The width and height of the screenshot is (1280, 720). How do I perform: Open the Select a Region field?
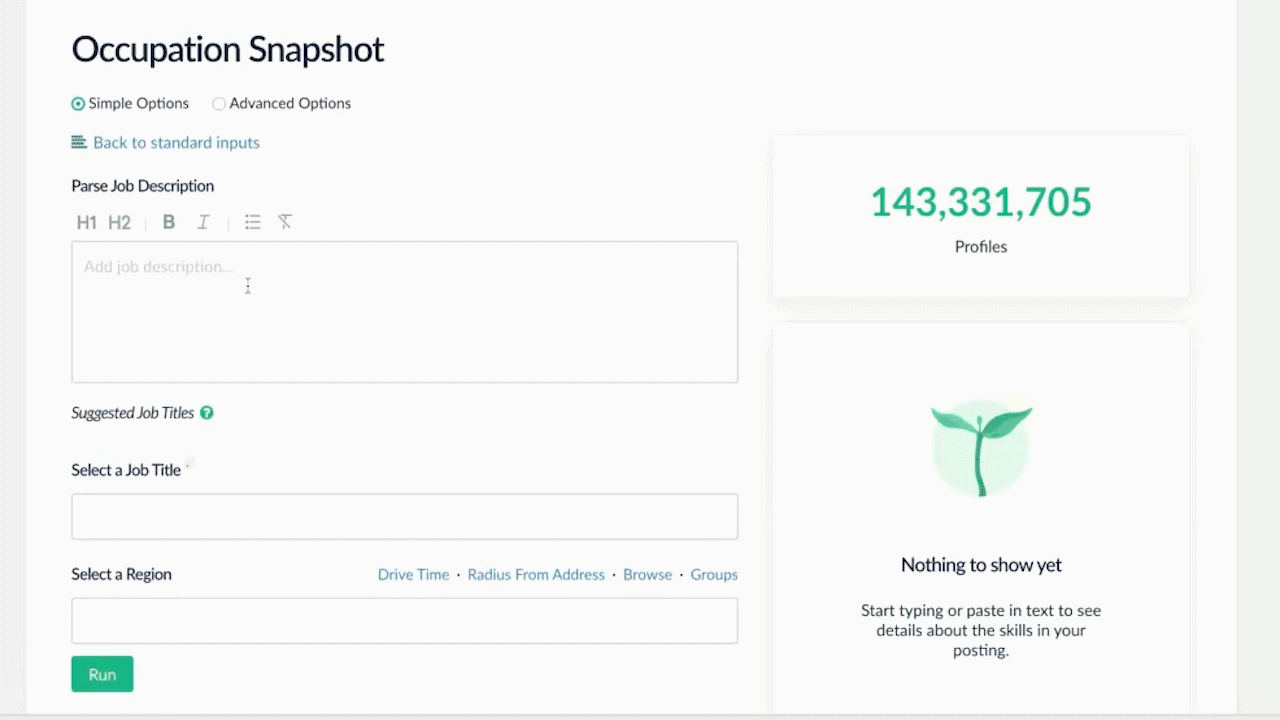tap(404, 621)
